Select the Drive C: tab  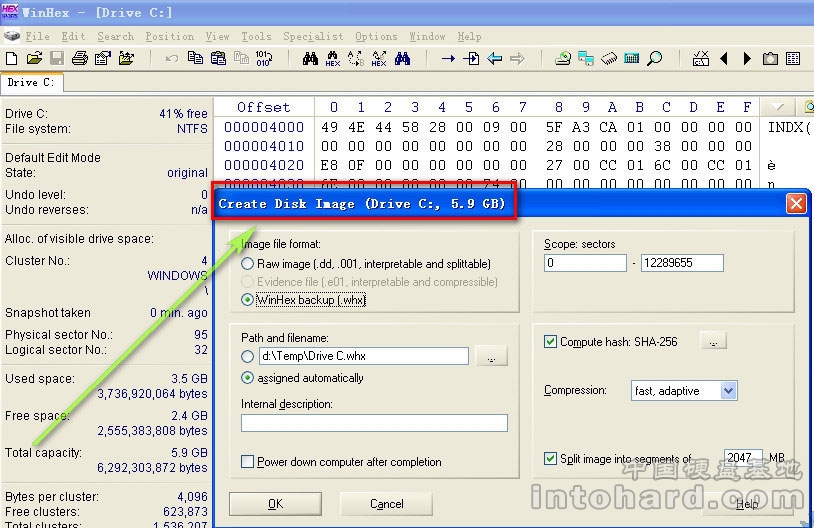click(x=31, y=83)
